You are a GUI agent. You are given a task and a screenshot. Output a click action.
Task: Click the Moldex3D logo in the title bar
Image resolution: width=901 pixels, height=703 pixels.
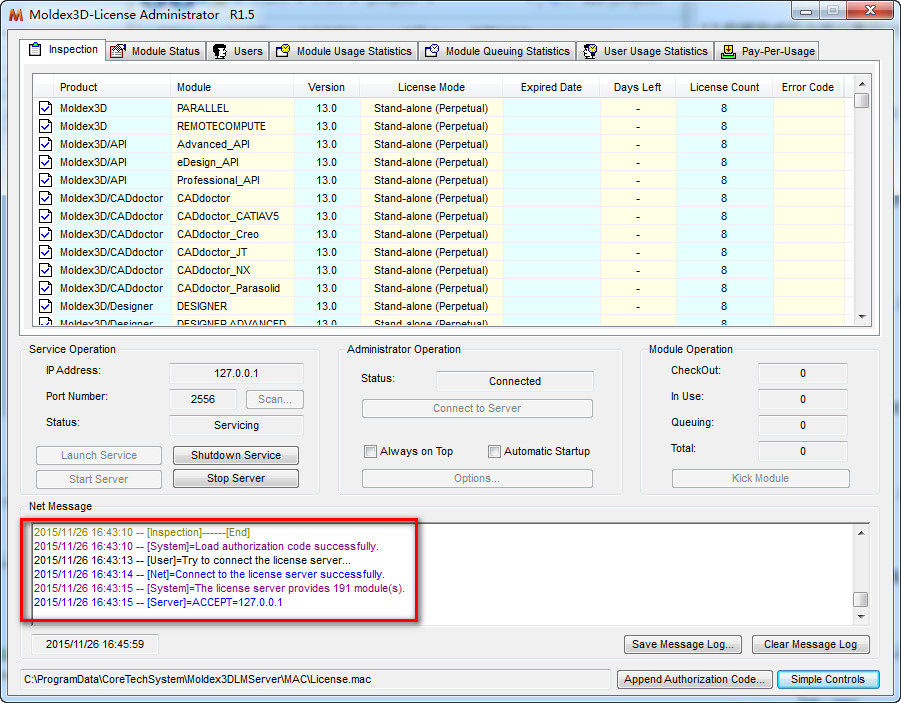coord(16,14)
